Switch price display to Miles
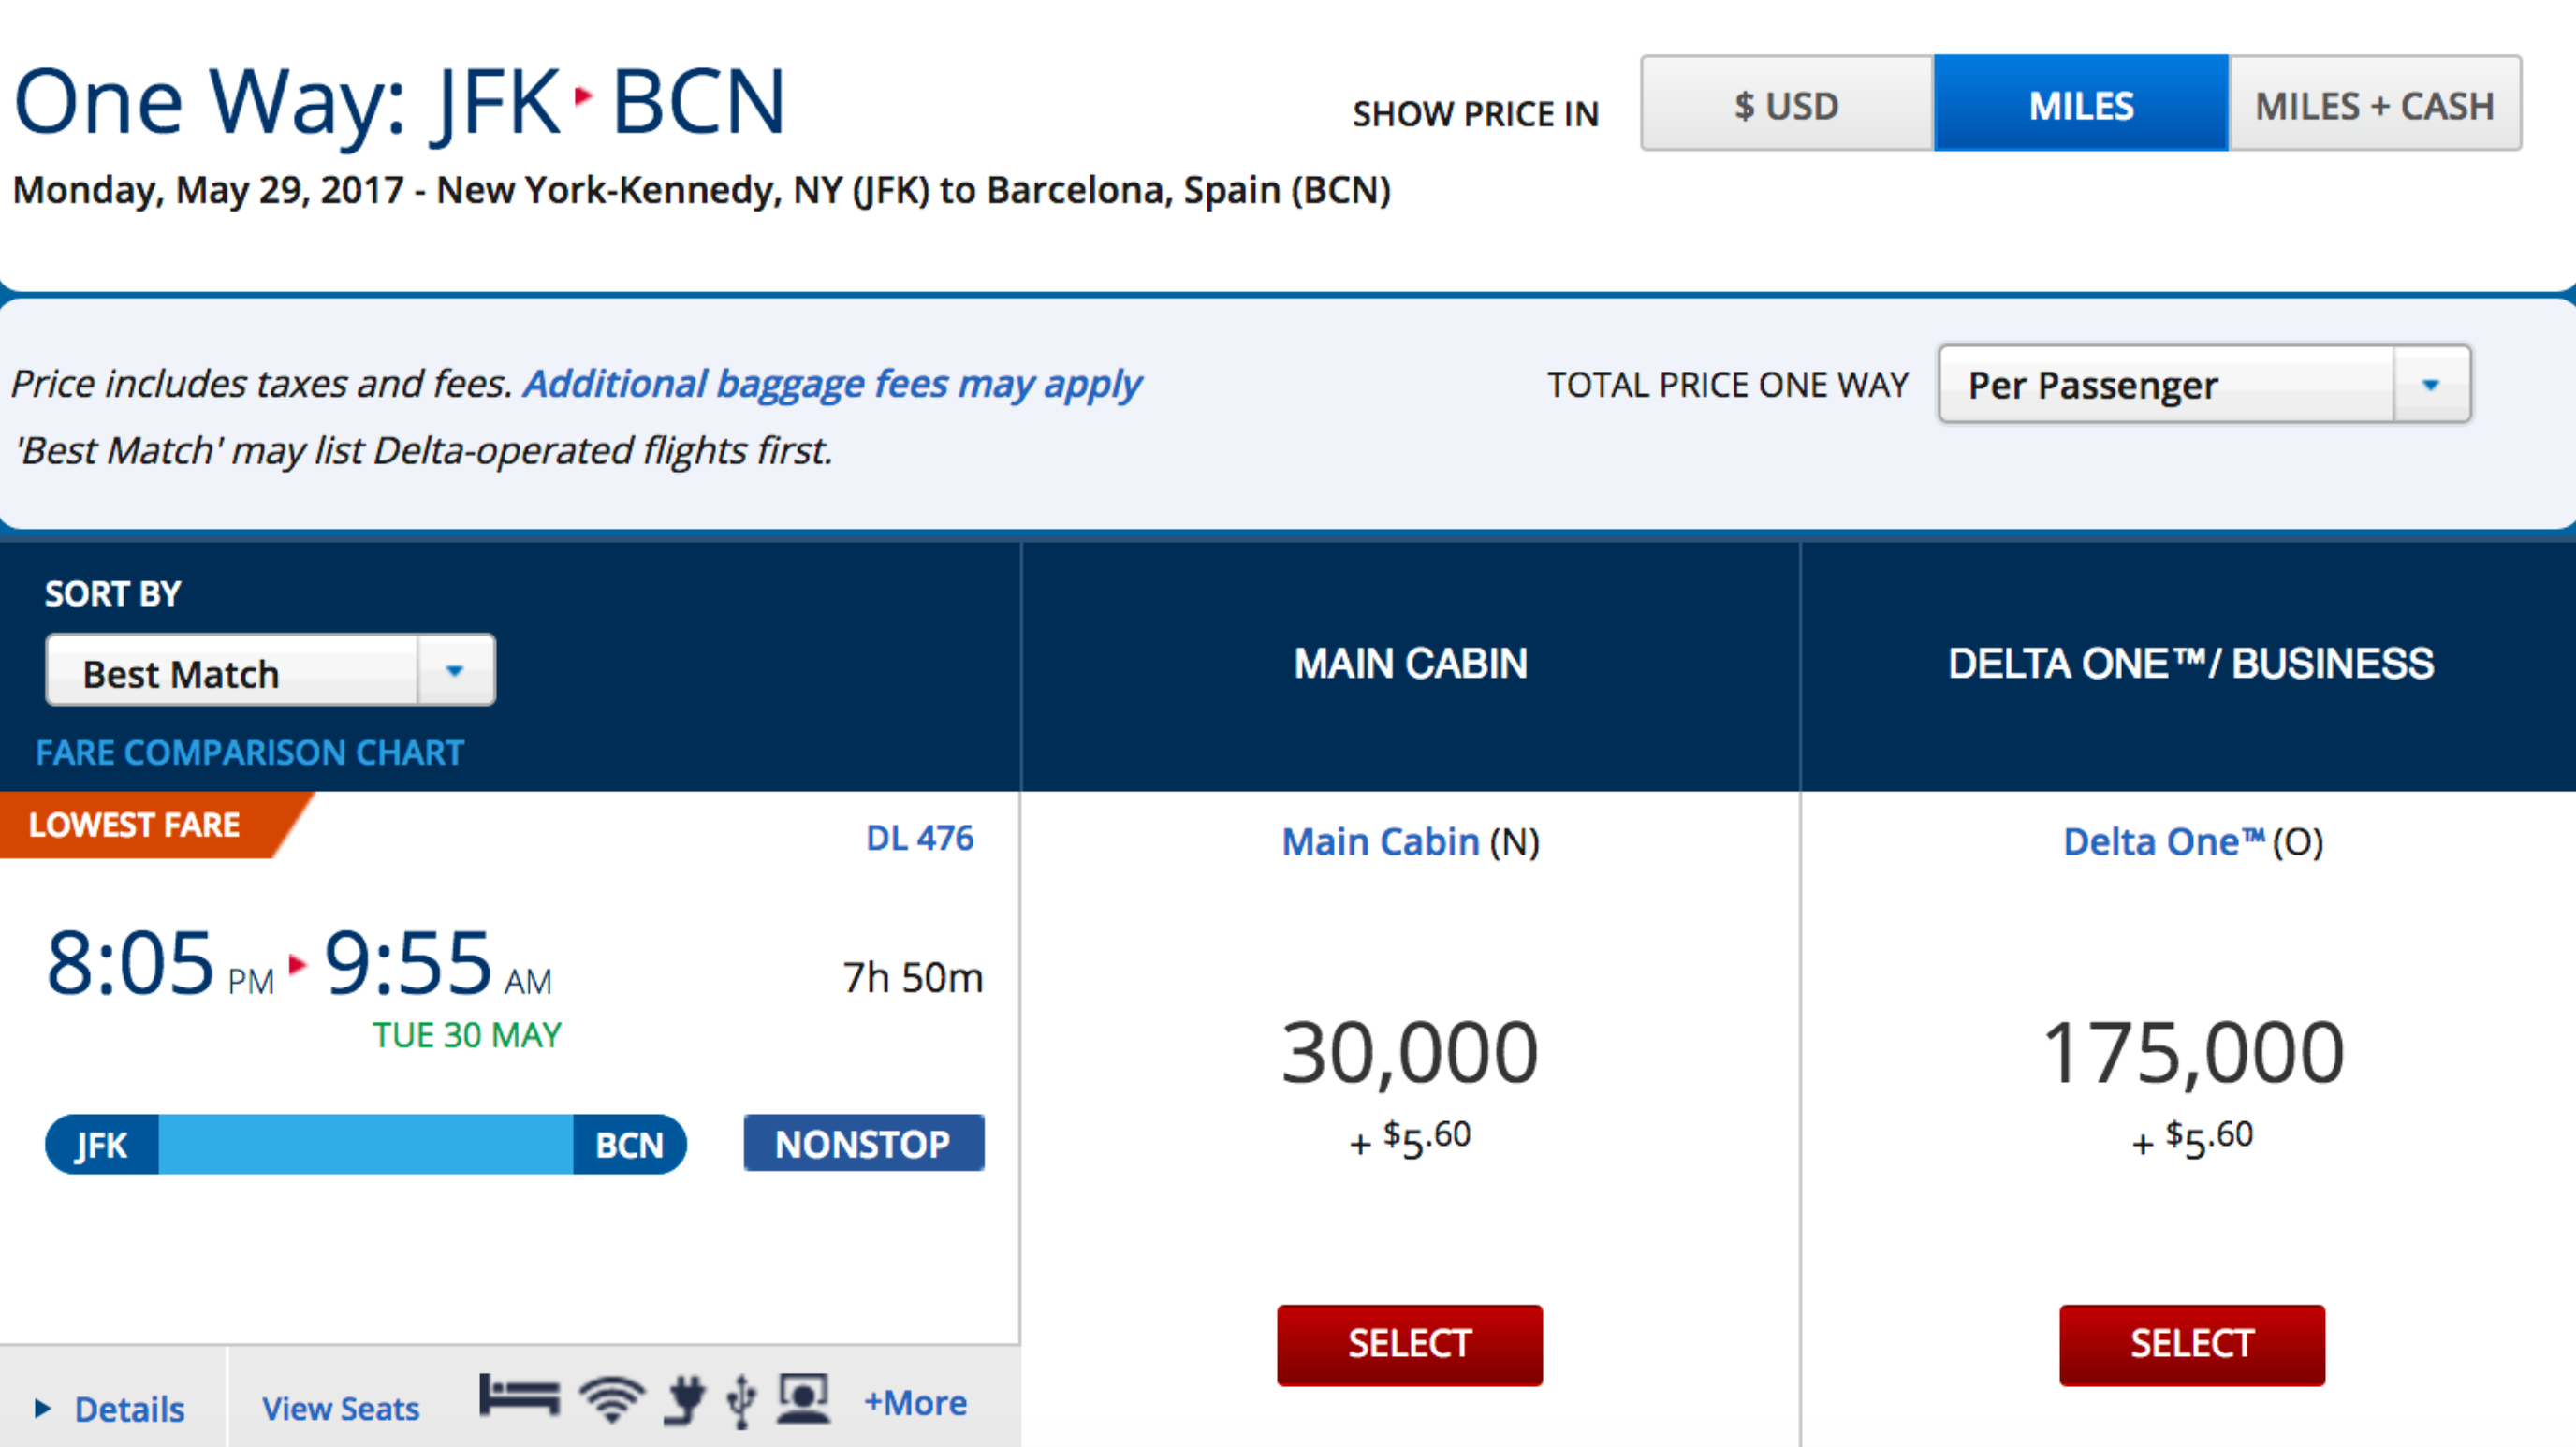Image resolution: width=2576 pixels, height=1447 pixels. (x=2080, y=104)
